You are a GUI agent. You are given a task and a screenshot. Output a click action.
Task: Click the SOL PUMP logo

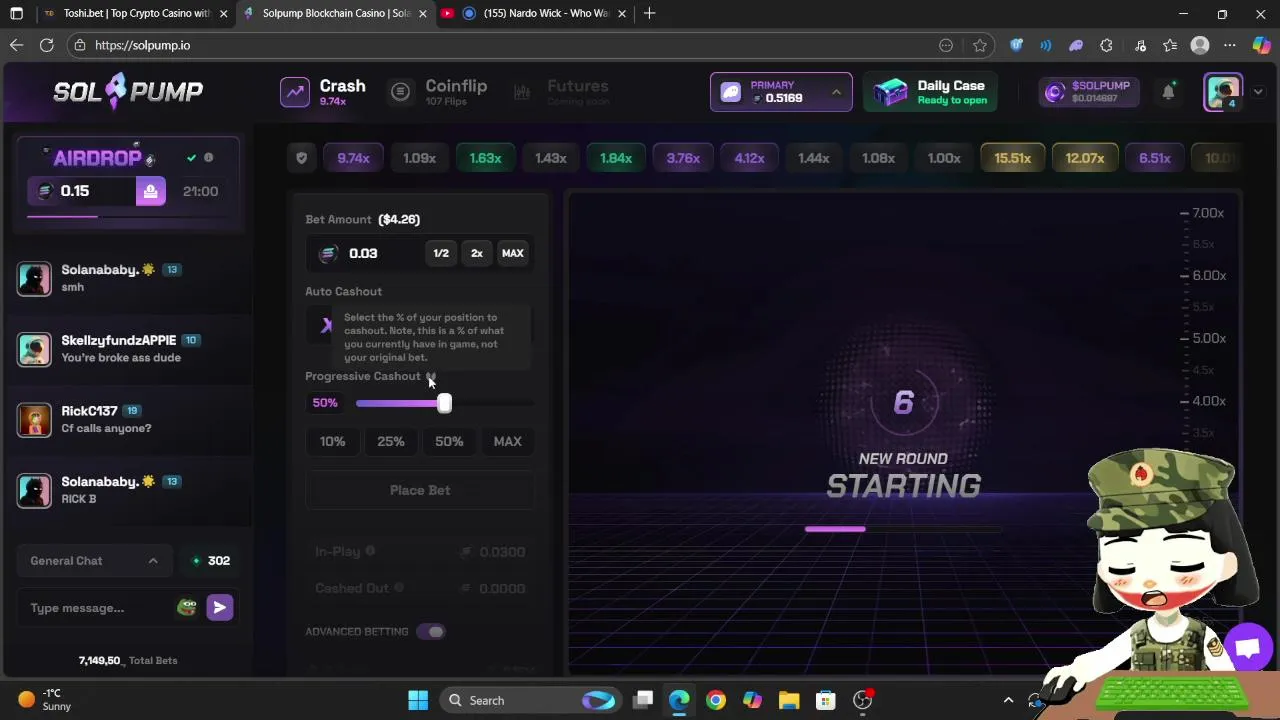tap(128, 91)
